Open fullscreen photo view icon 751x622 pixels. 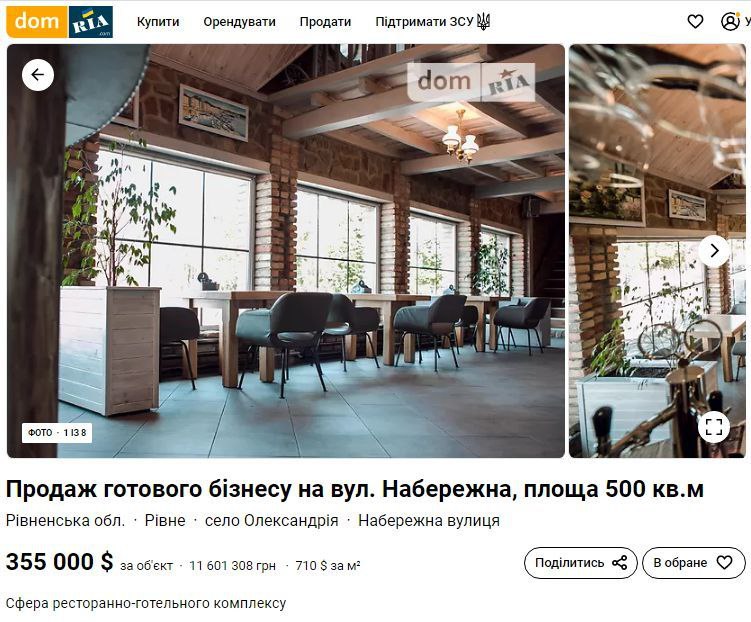714,427
